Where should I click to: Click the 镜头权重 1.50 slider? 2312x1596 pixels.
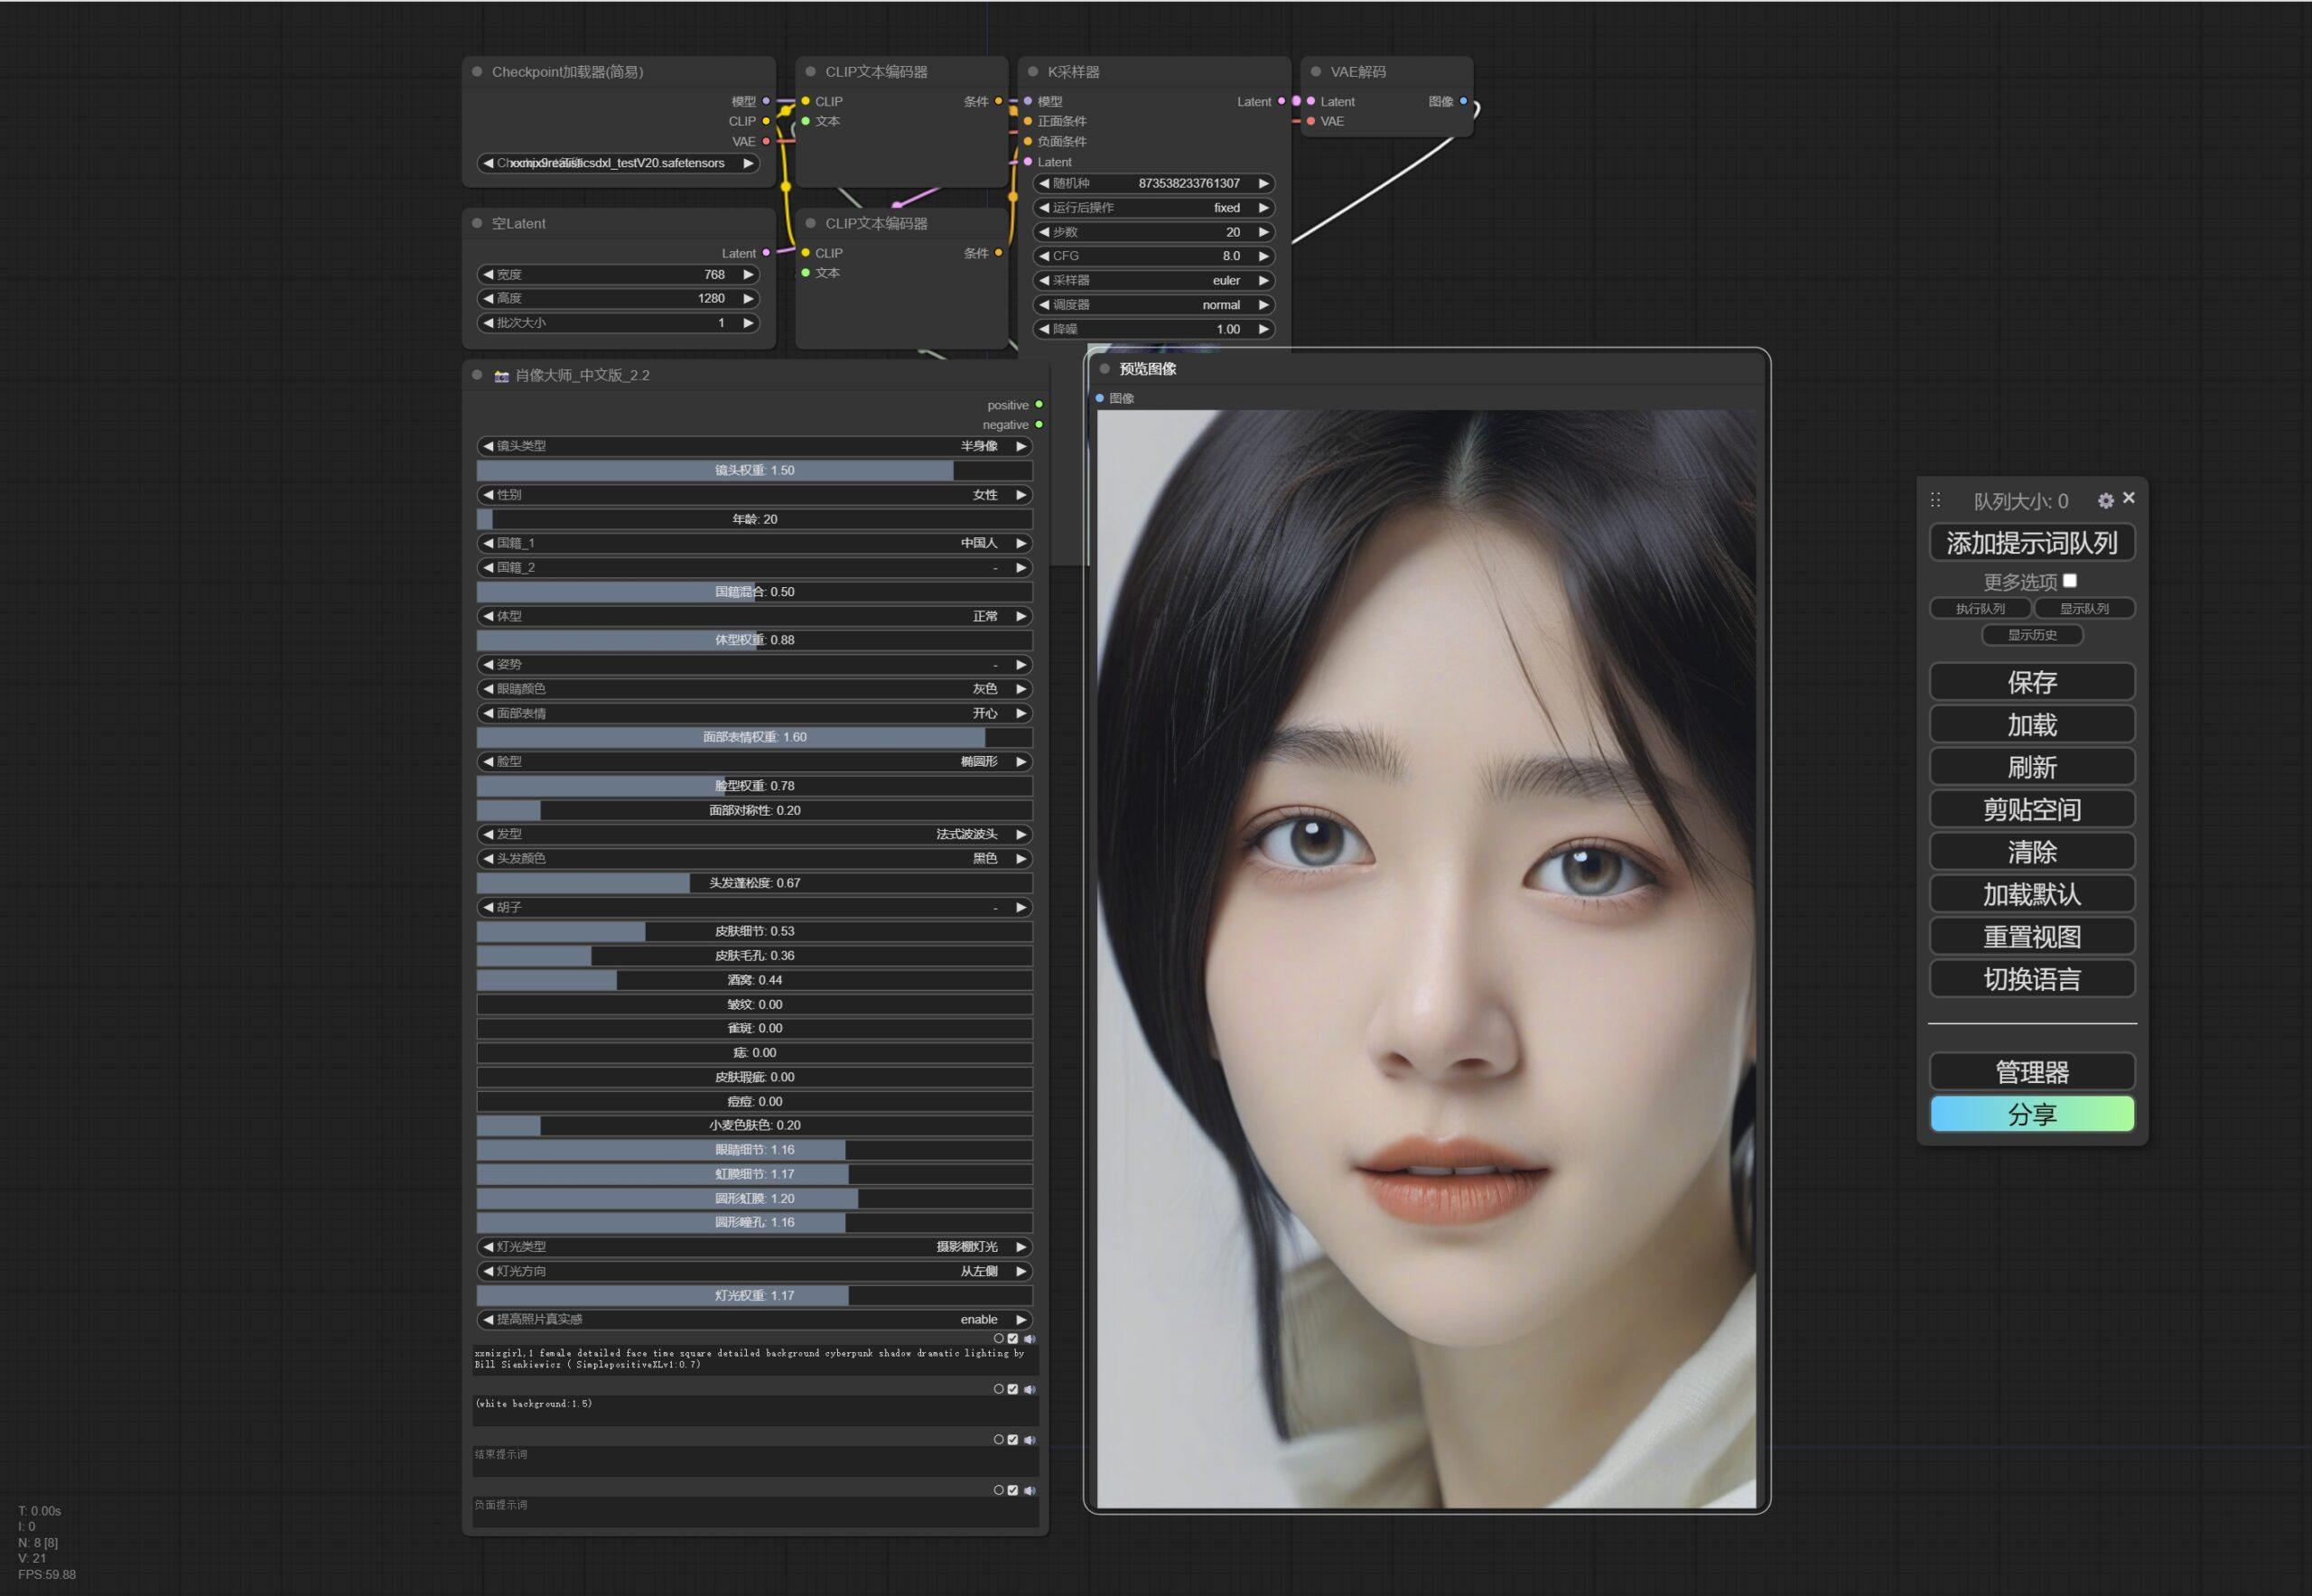754,470
